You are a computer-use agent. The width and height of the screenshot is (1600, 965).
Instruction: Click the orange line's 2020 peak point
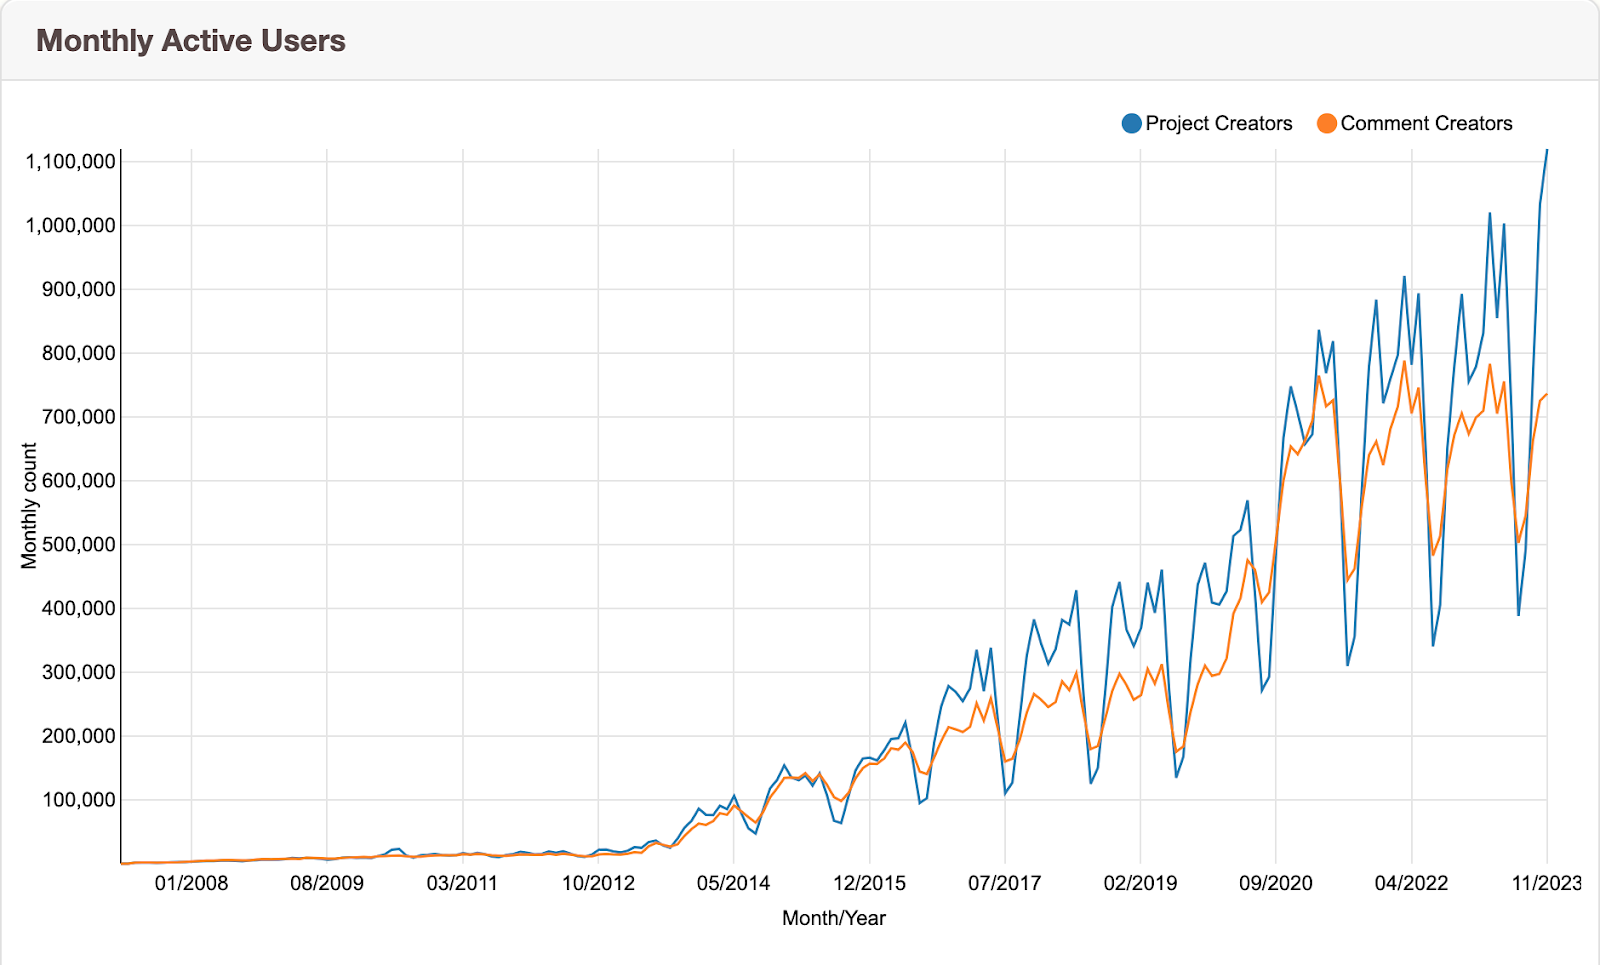pyautogui.click(x=1318, y=378)
